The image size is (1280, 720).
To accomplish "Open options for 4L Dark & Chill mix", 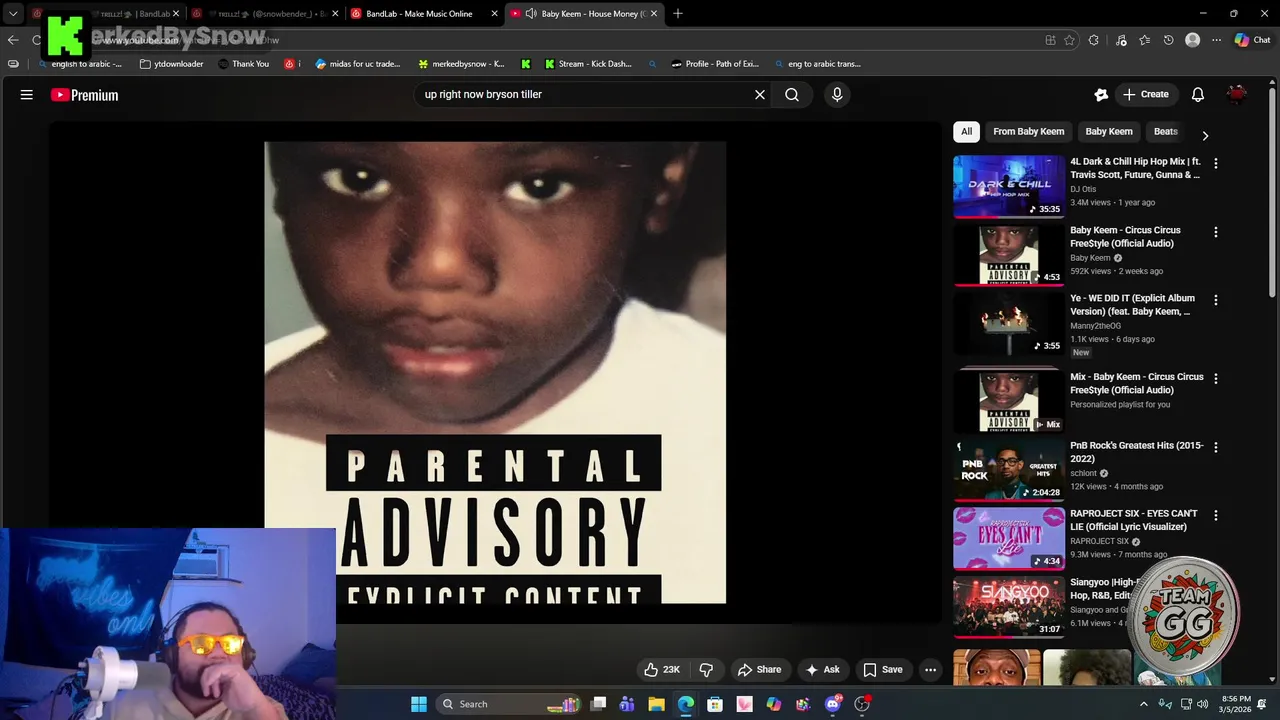I will 1216,163.
